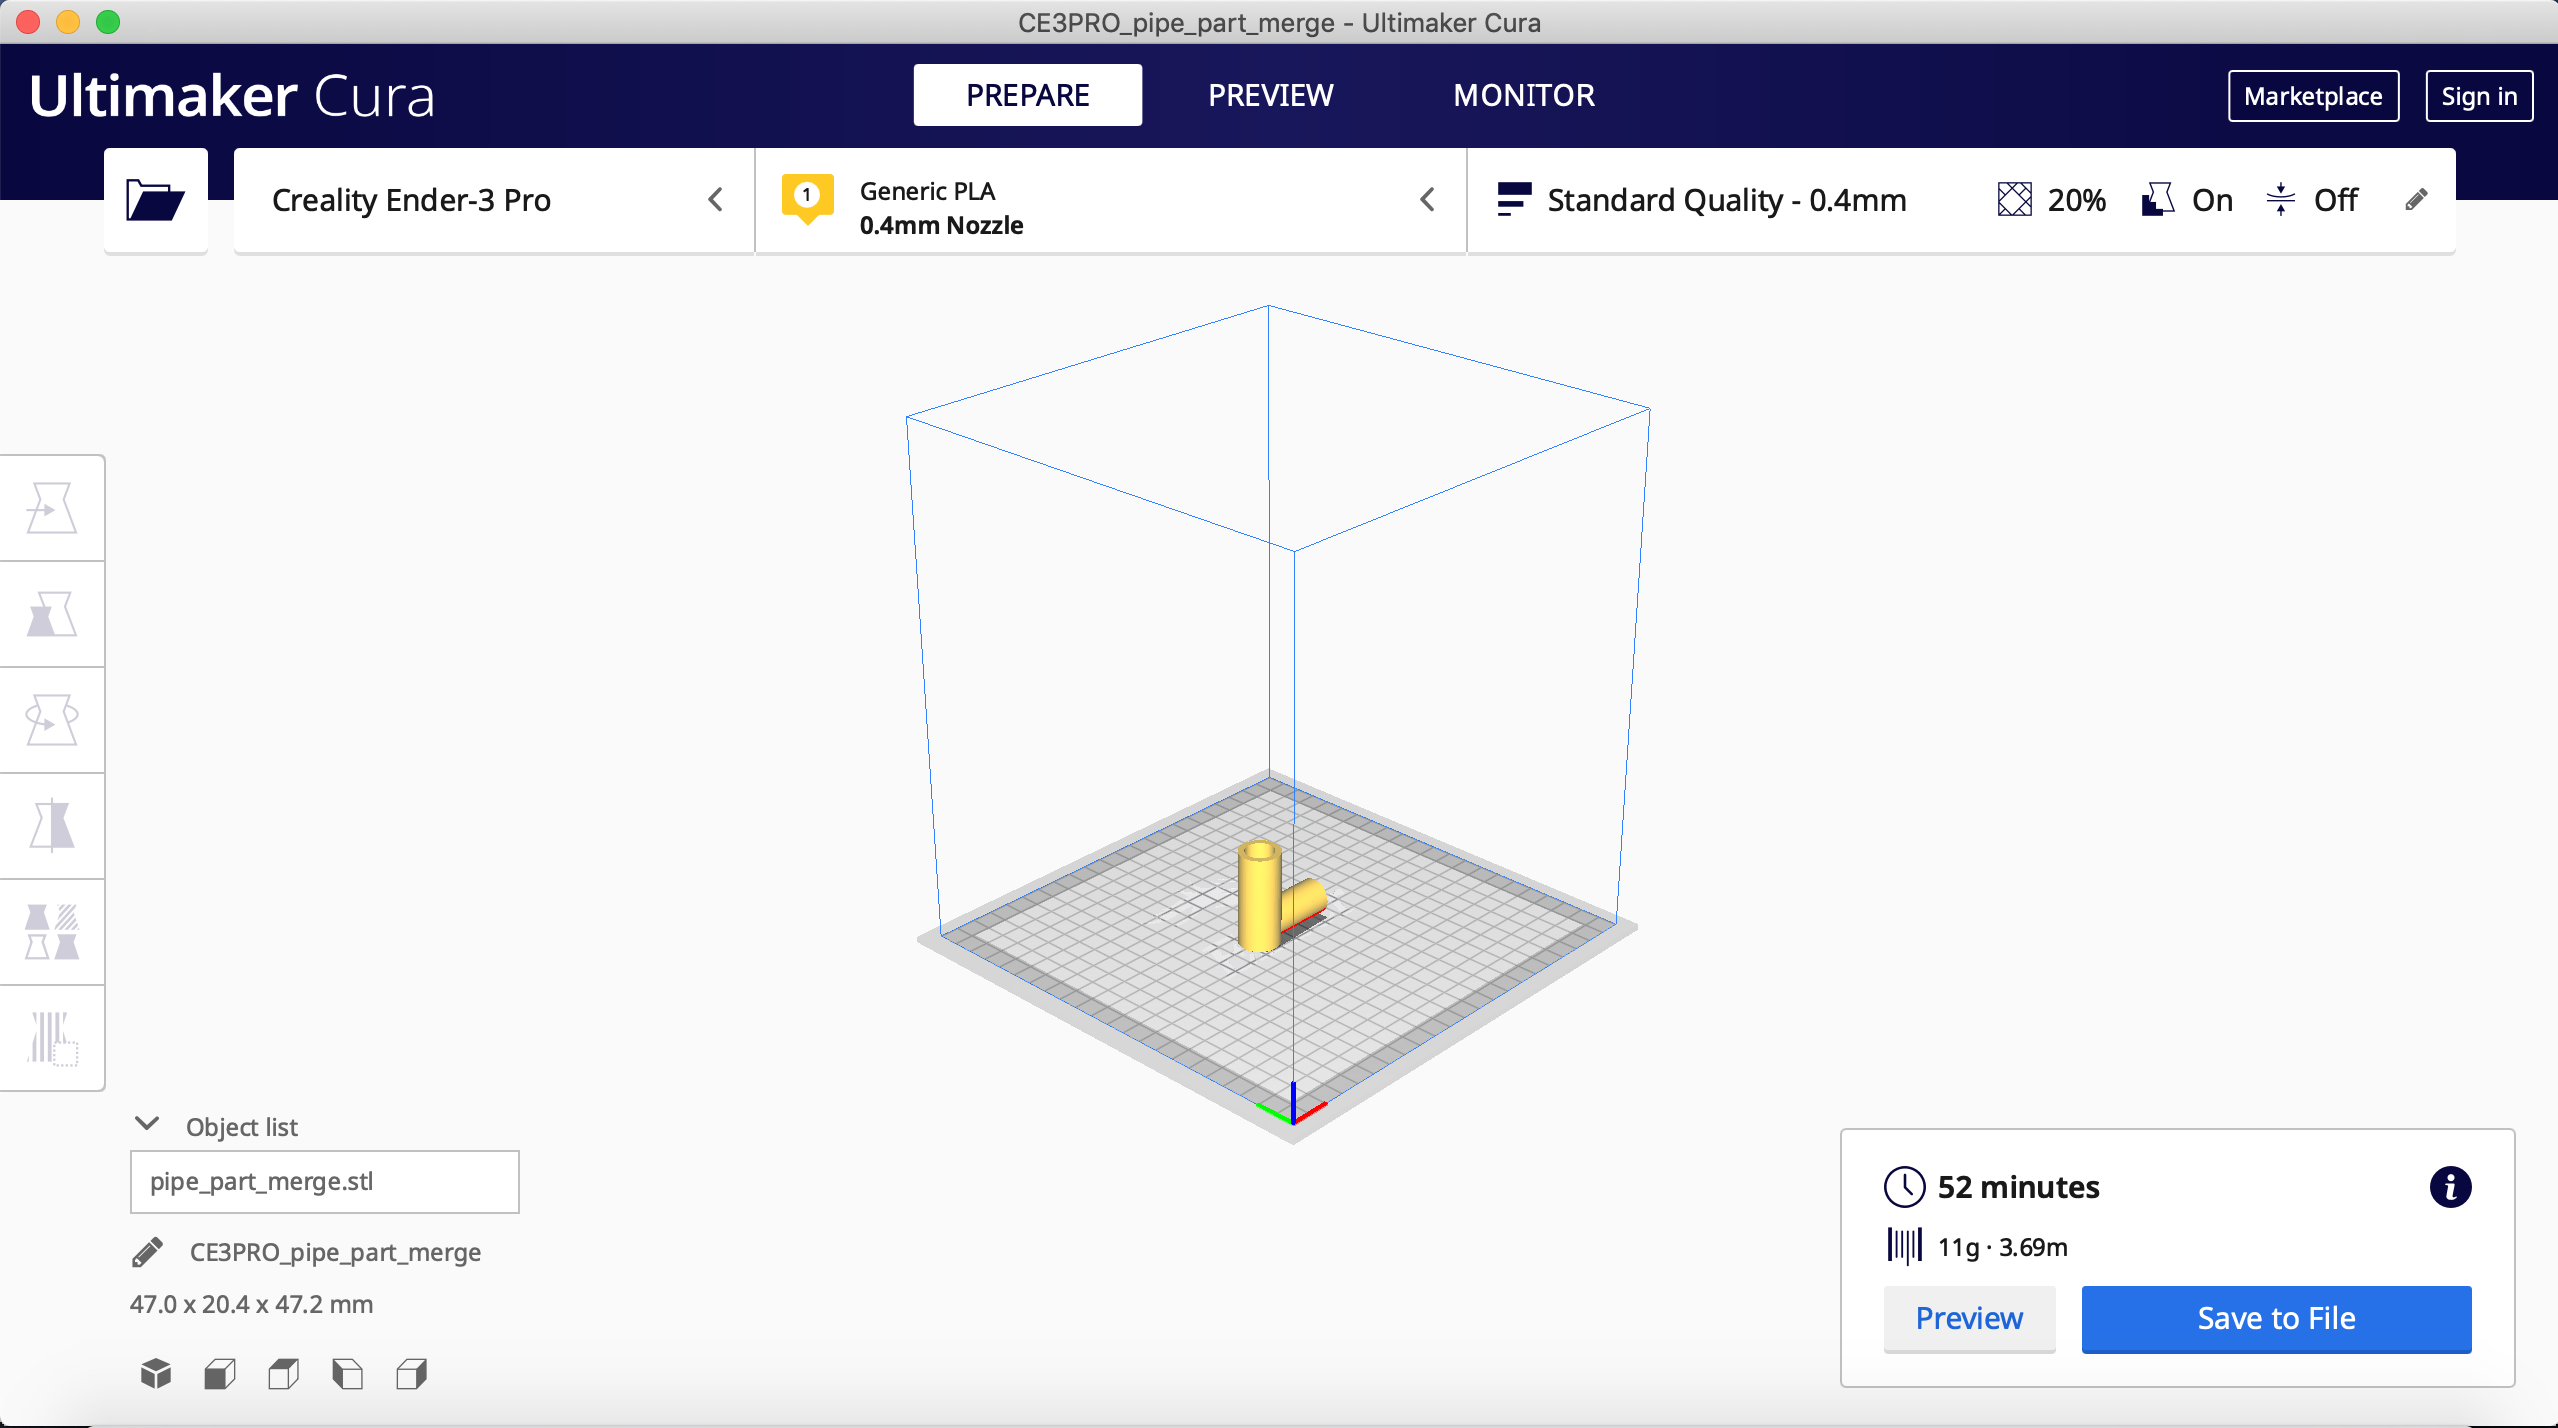Select the Rotate tool in sidebar

click(x=51, y=720)
